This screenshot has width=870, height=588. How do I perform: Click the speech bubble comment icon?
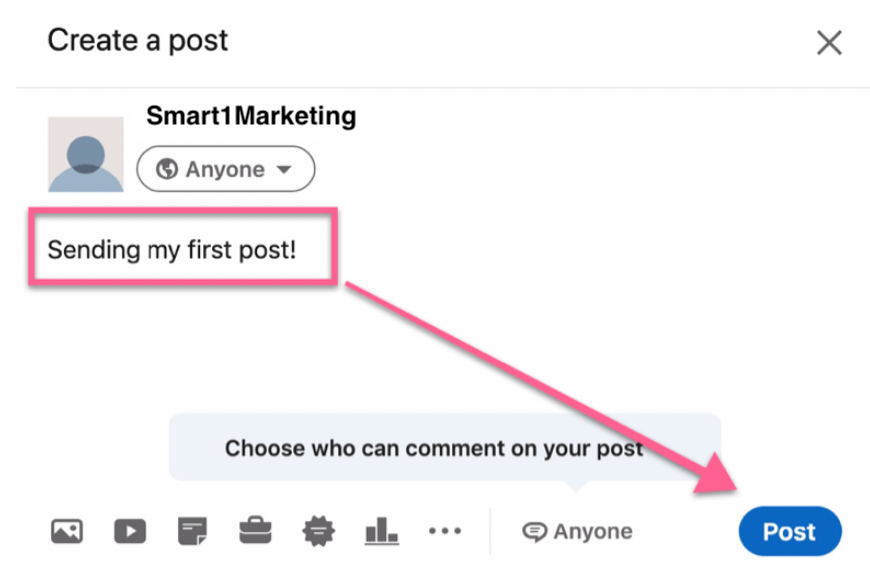(535, 533)
